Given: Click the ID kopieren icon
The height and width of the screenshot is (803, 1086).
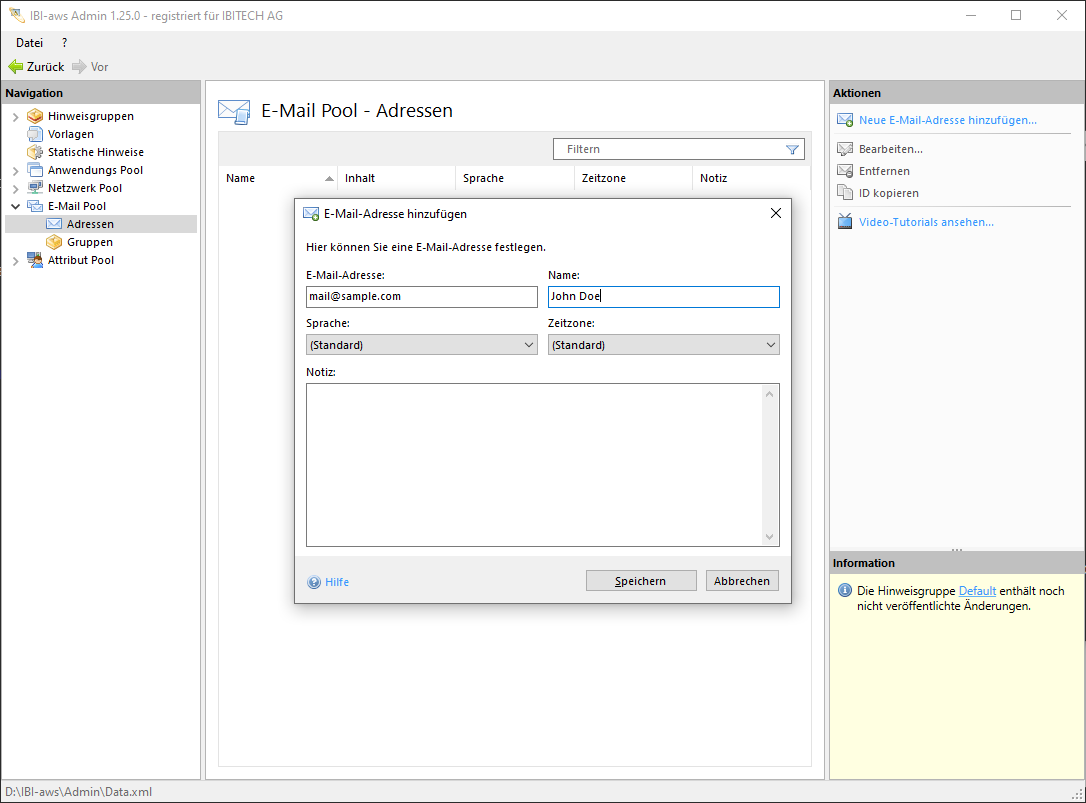Looking at the screenshot, I should (x=844, y=193).
